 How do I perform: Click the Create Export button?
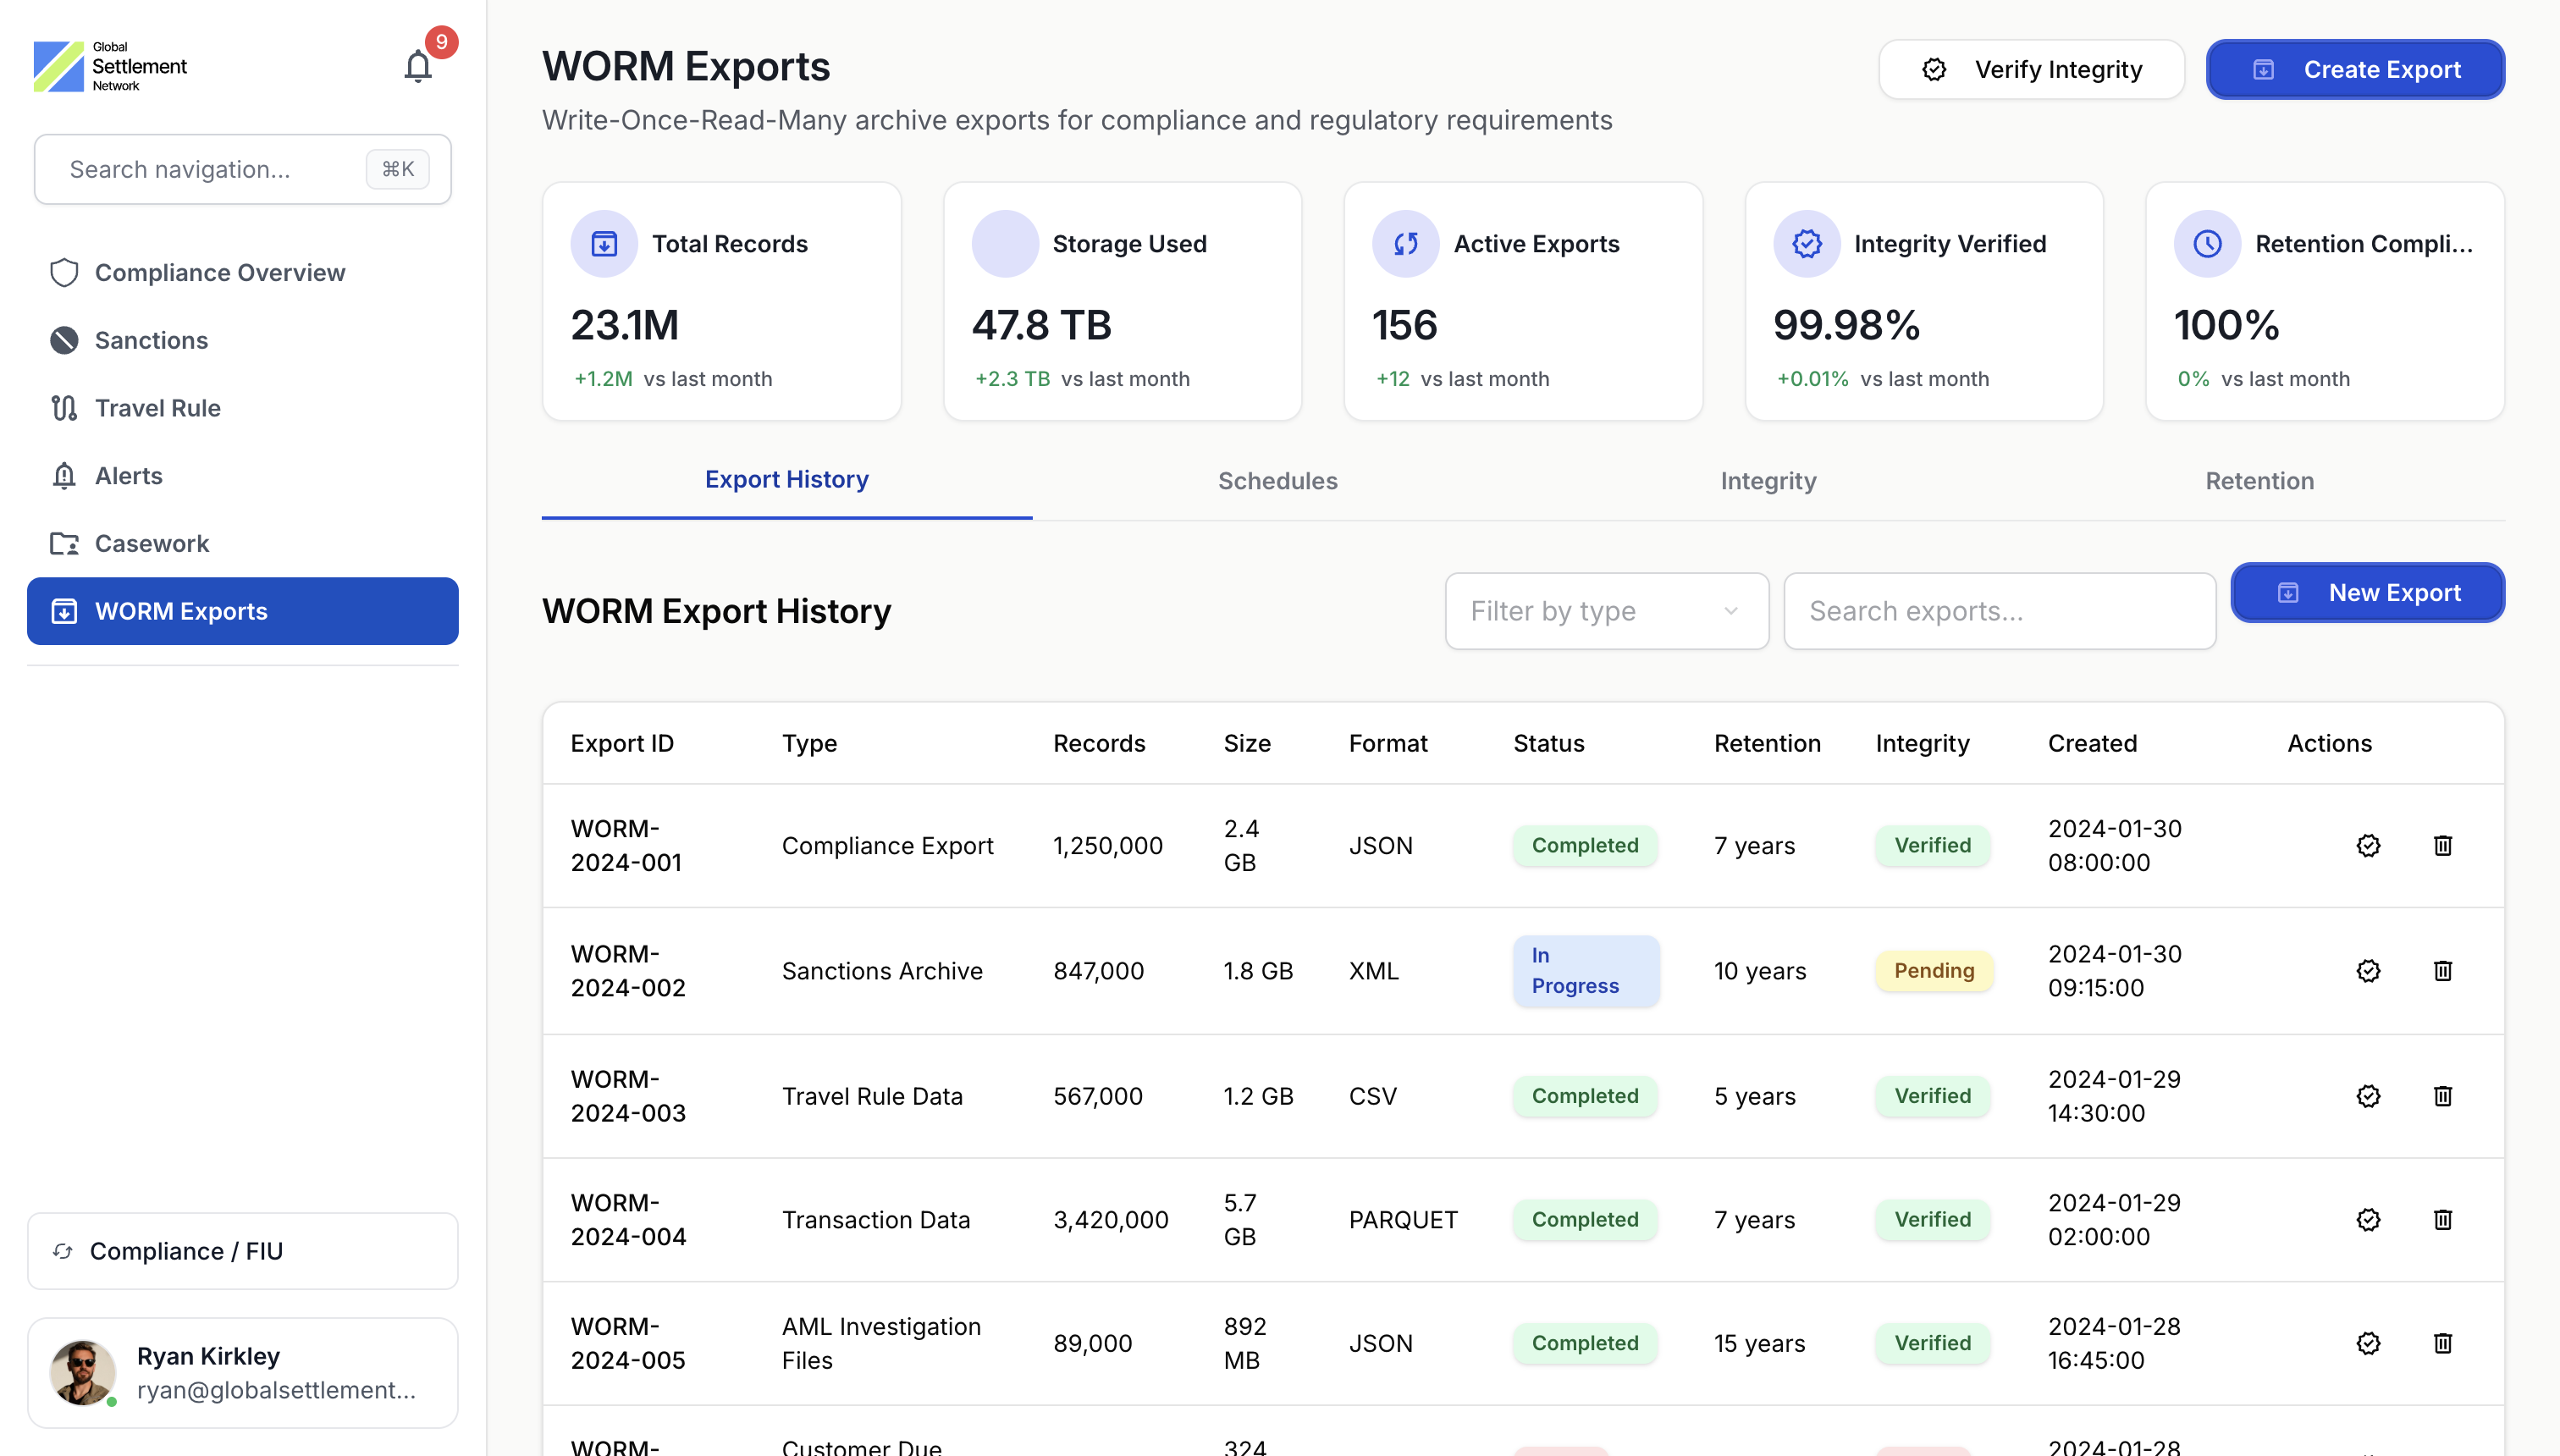click(2355, 69)
